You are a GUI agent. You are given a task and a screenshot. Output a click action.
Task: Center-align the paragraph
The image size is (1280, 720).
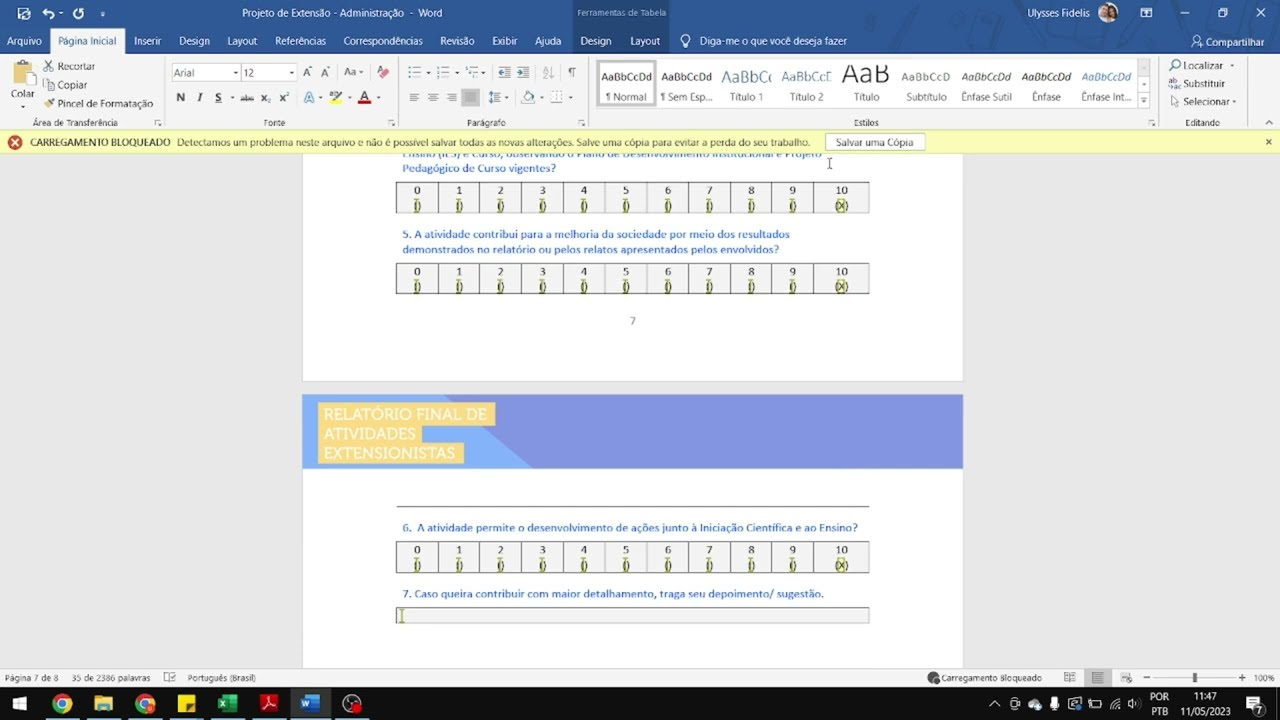click(x=433, y=97)
